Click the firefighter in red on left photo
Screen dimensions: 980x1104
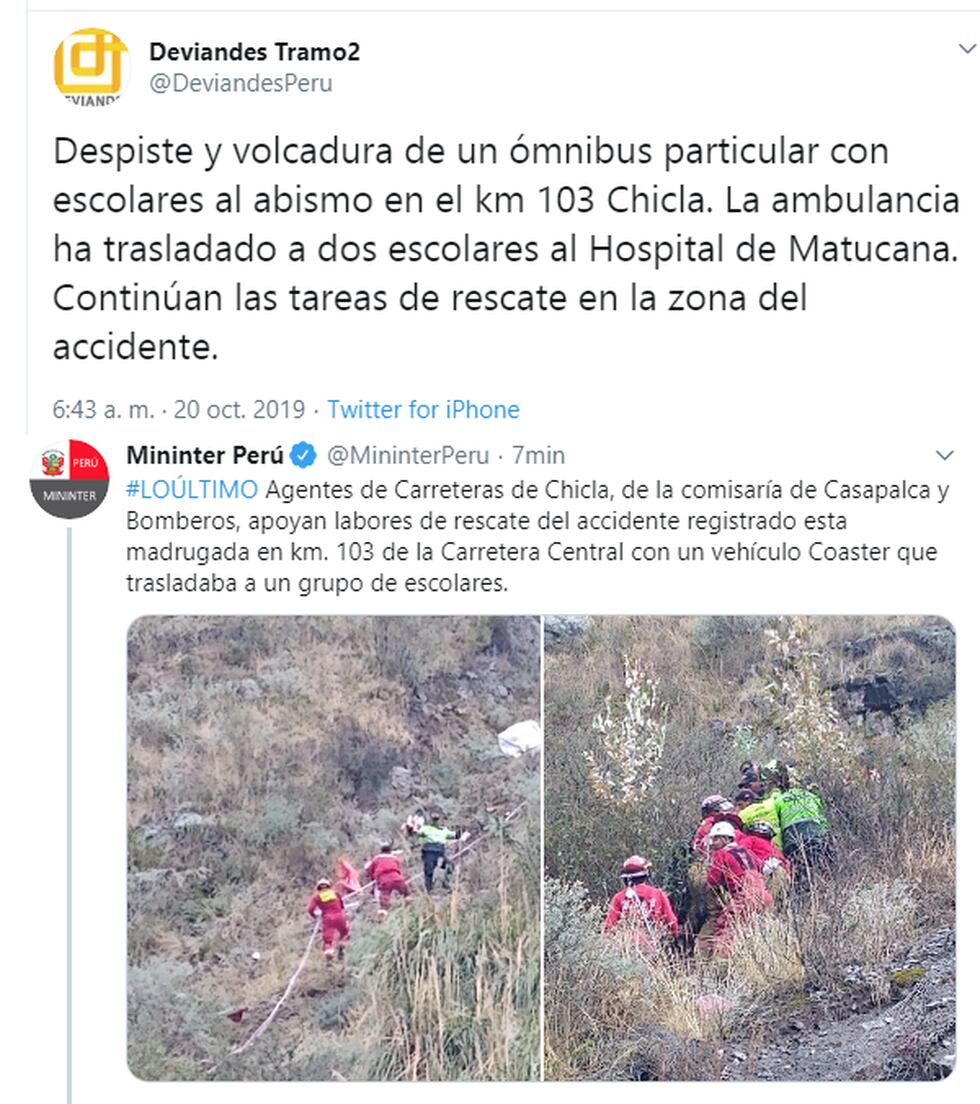329,919
